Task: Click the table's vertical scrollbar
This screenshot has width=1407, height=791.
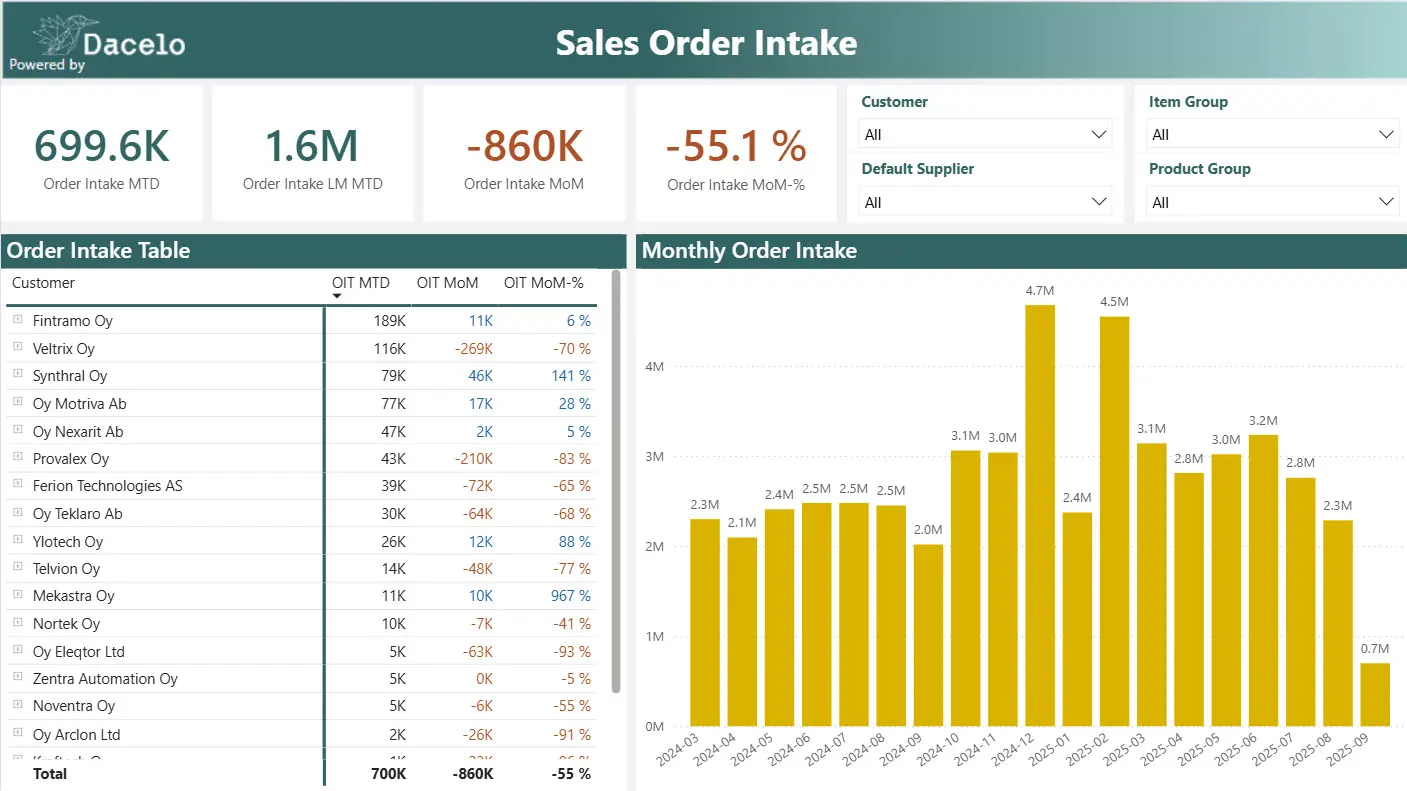Action: 617,480
